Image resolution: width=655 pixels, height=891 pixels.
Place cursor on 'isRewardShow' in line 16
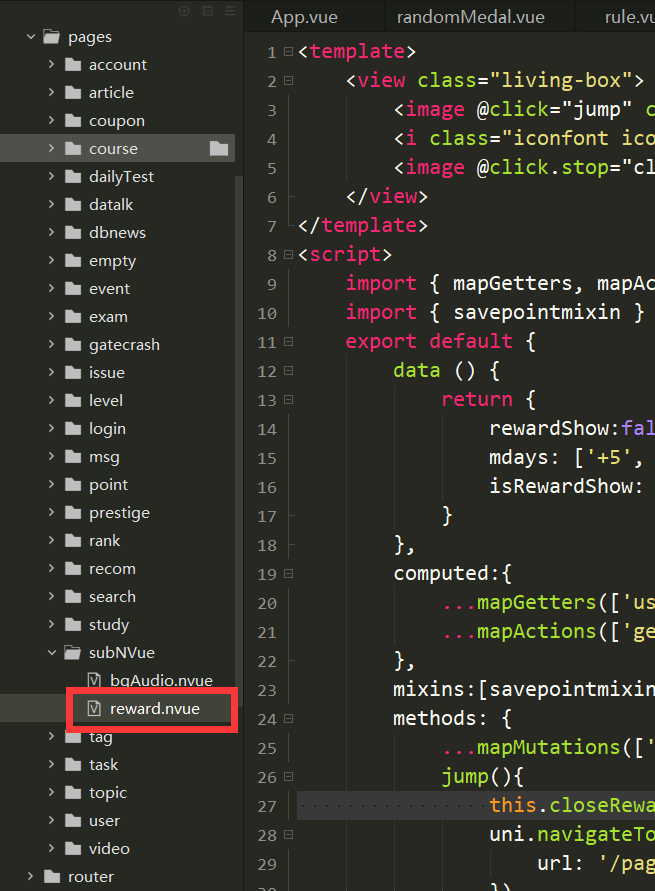(x=561, y=486)
